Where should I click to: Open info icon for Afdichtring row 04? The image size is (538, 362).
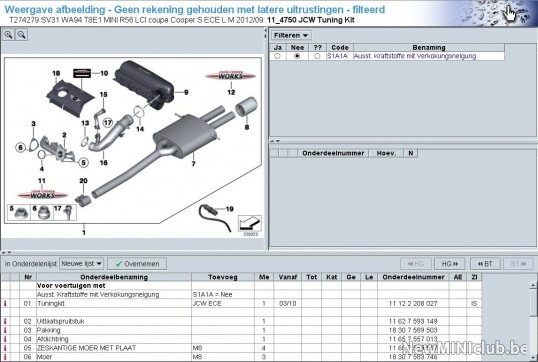[x=5, y=339]
